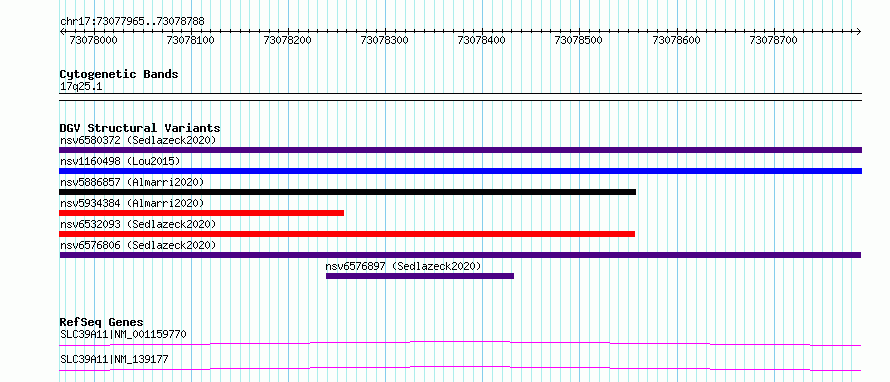
Task: Open the nsv6580372 (Sedlazeck2020) variant label
Action: pyautogui.click(x=138, y=140)
